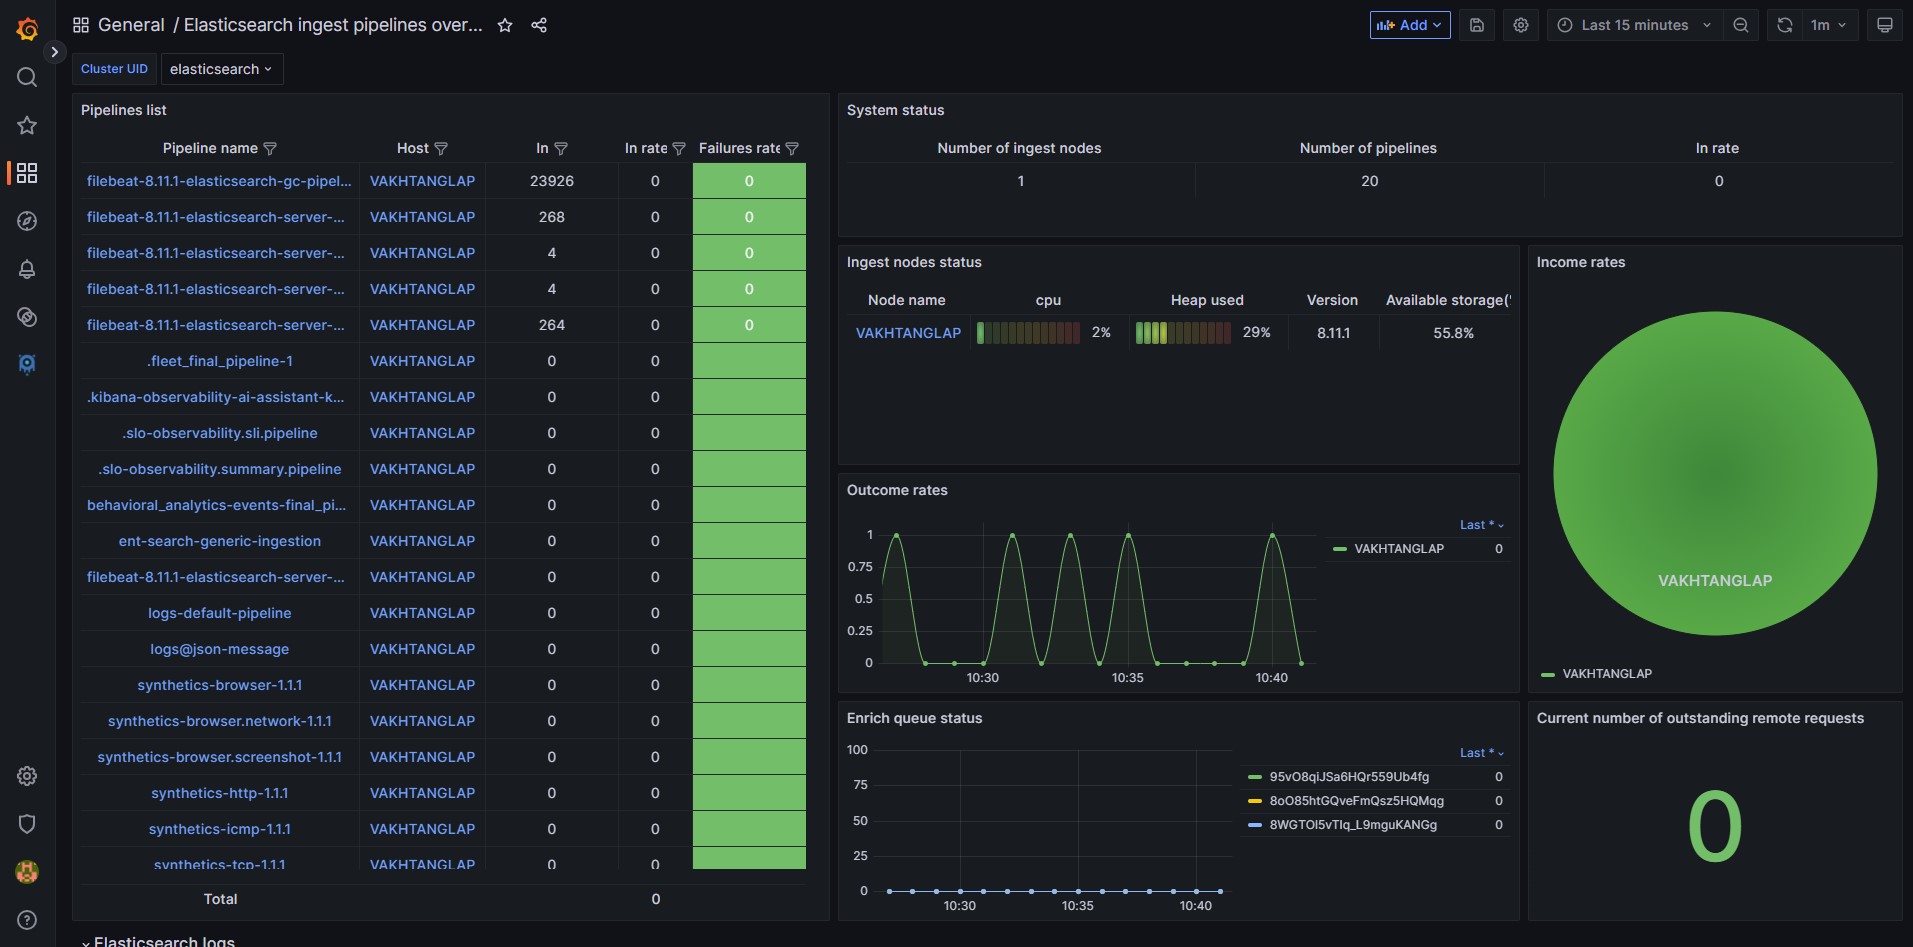Open the Help question mark icon
Image resolution: width=1913 pixels, height=947 pixels.
tap(27, 920)
